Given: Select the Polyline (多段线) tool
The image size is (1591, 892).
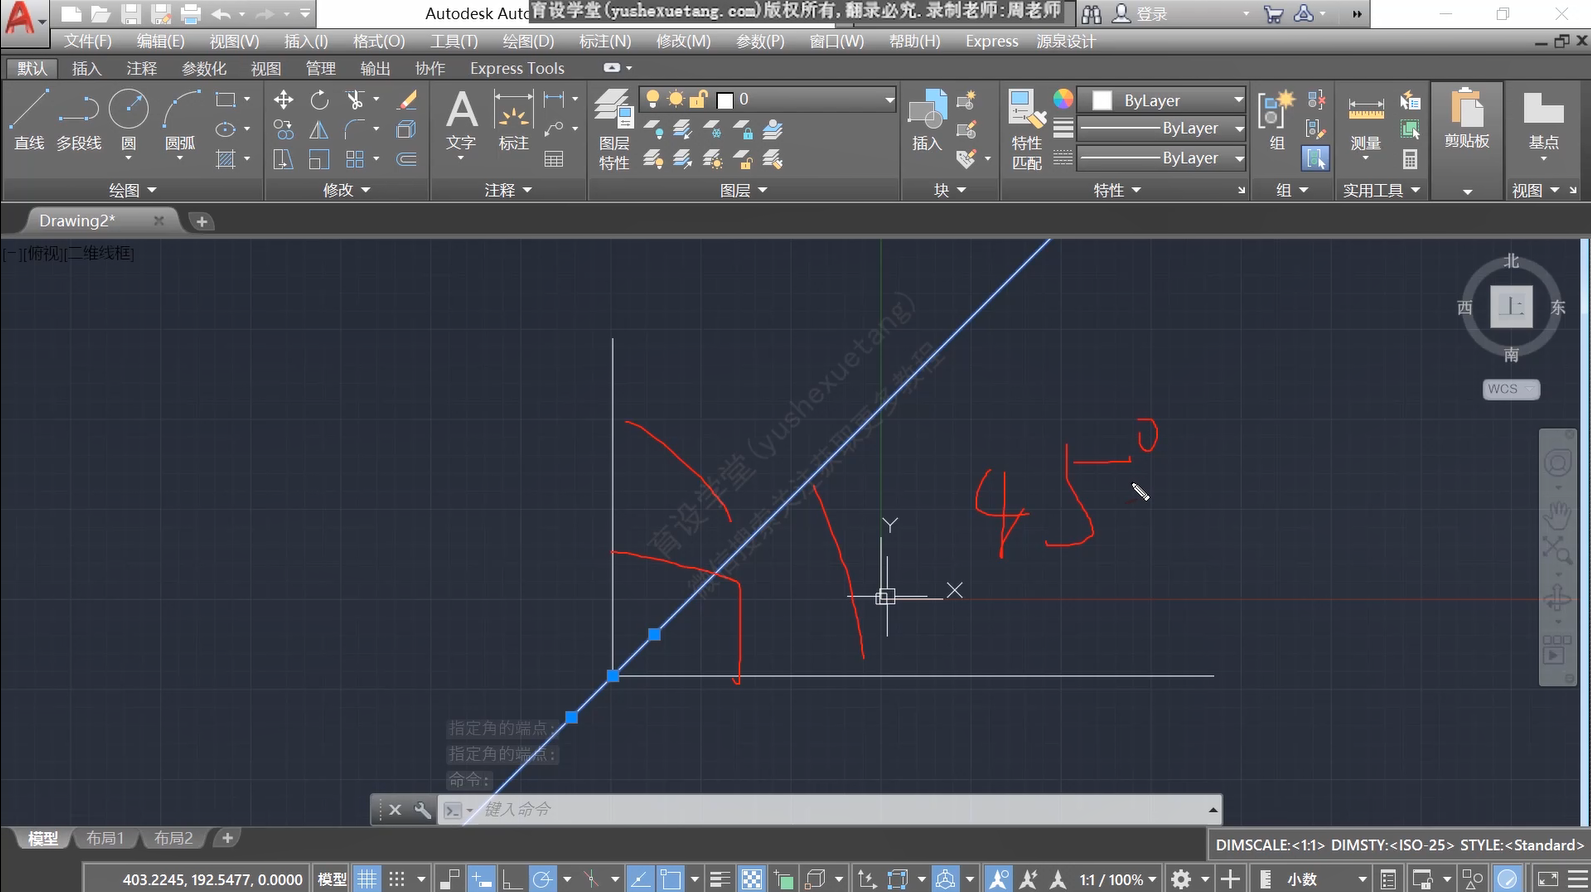Looking at the screenshot, I should [78, 120].
